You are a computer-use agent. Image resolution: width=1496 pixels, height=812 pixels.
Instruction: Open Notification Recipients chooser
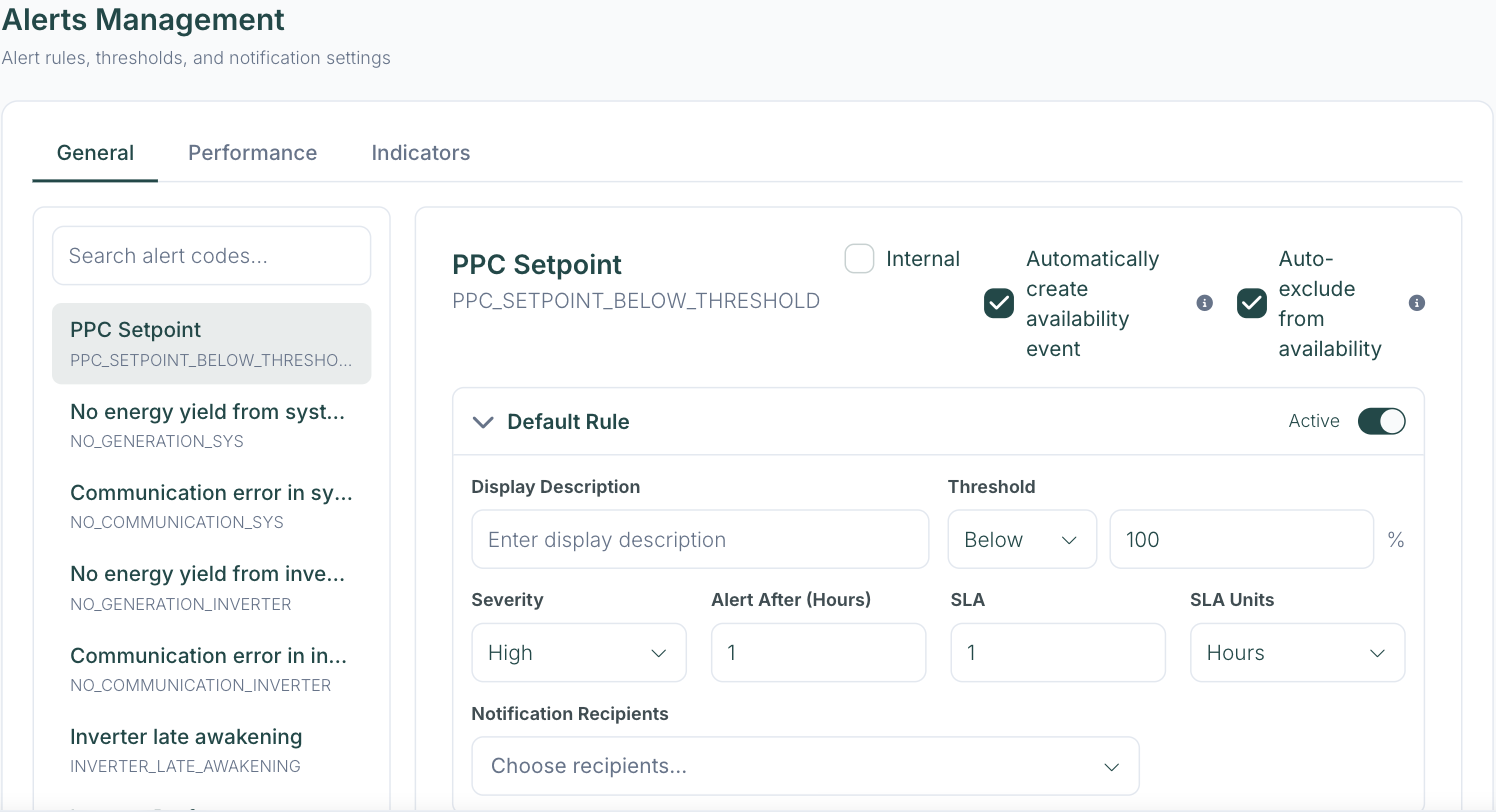tap(805, 766)
